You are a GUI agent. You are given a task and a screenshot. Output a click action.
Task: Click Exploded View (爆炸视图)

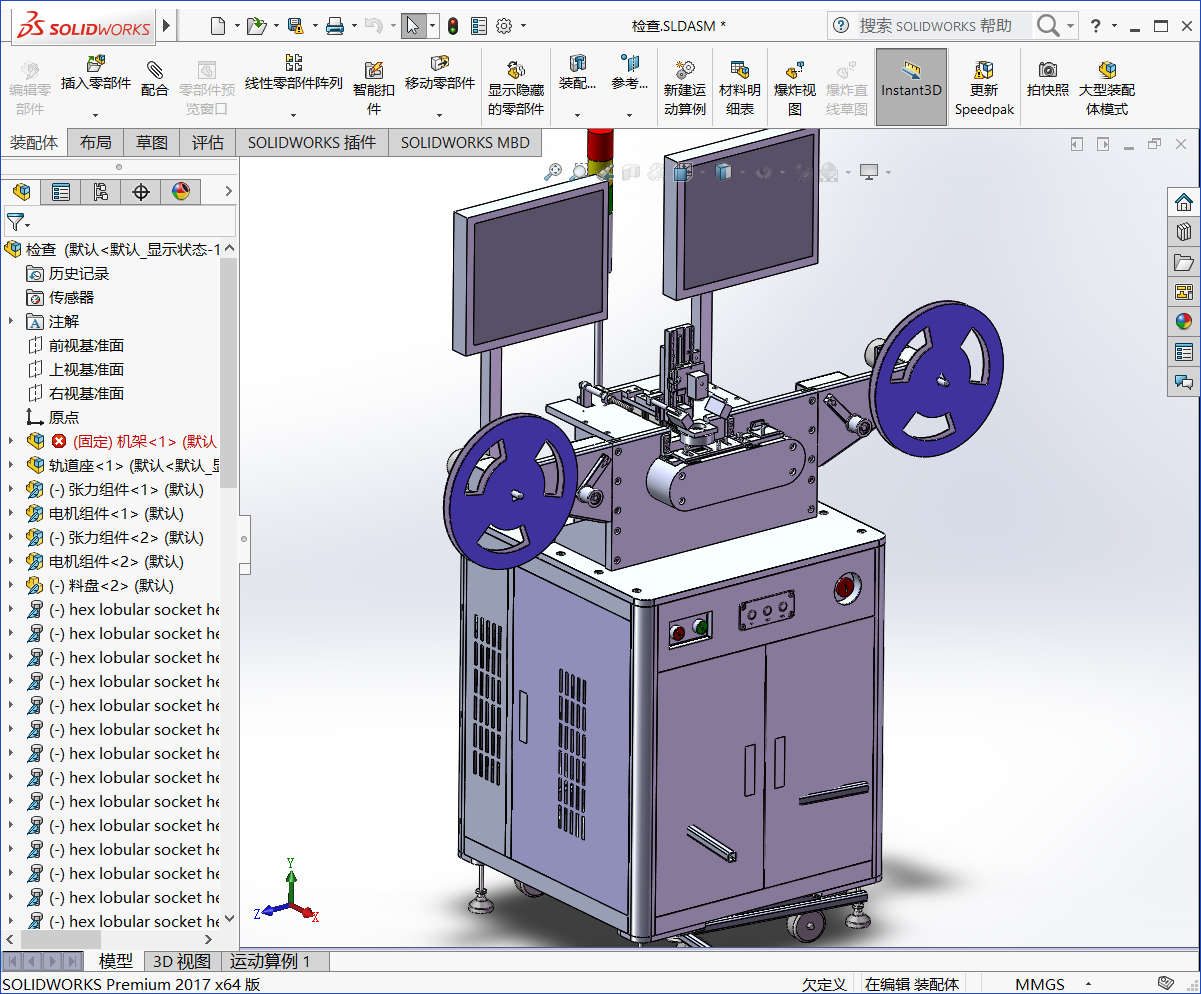(795, 89)
